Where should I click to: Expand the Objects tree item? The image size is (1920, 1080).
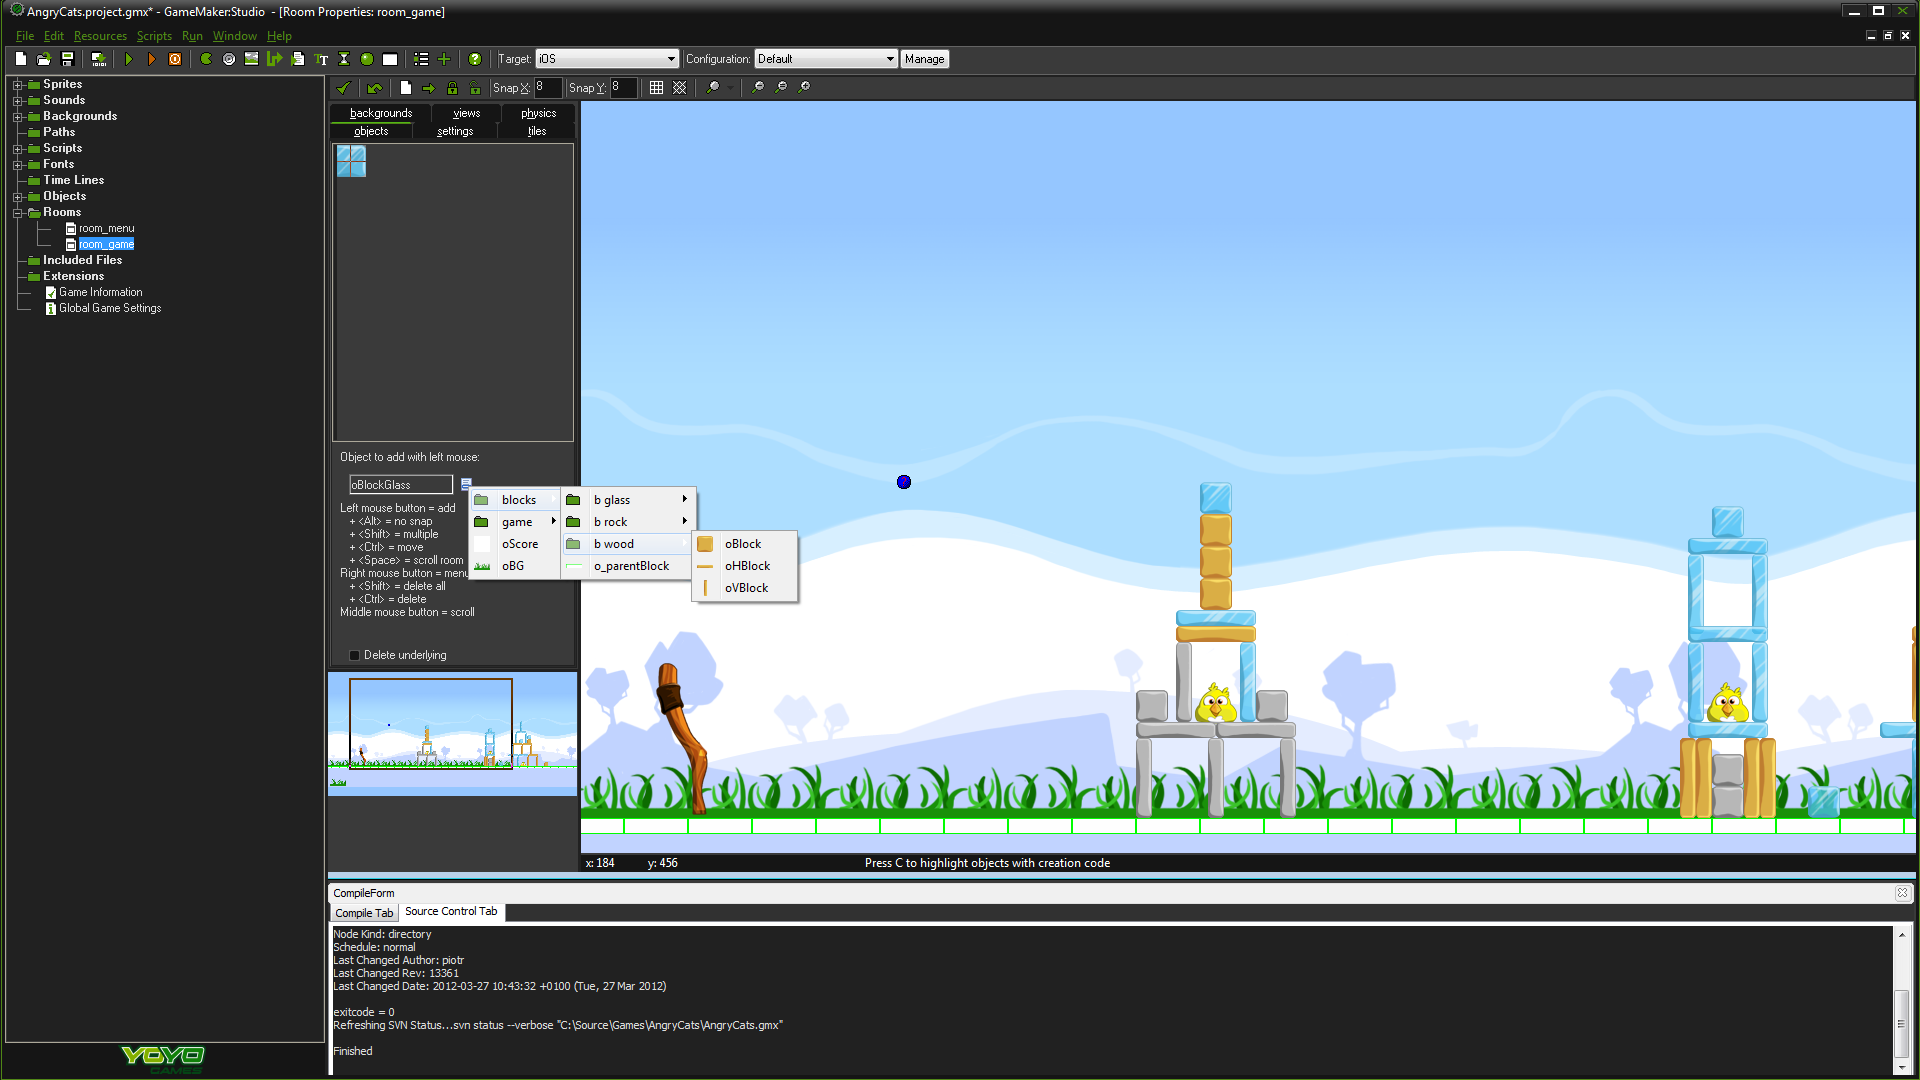click(x=13, y=195)
